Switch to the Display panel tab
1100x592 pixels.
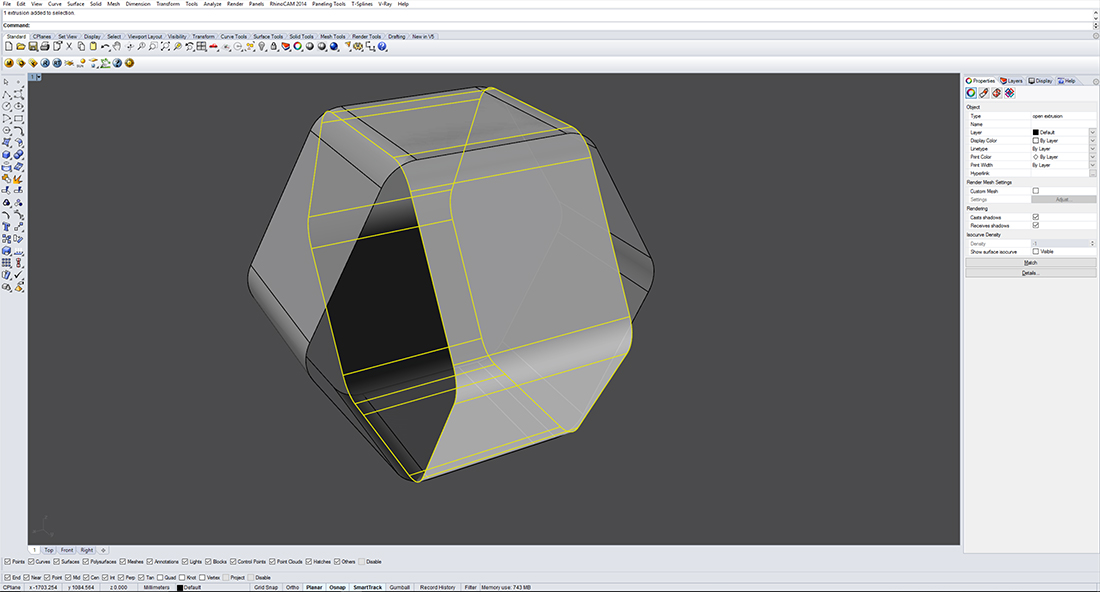coord(1040,81)
